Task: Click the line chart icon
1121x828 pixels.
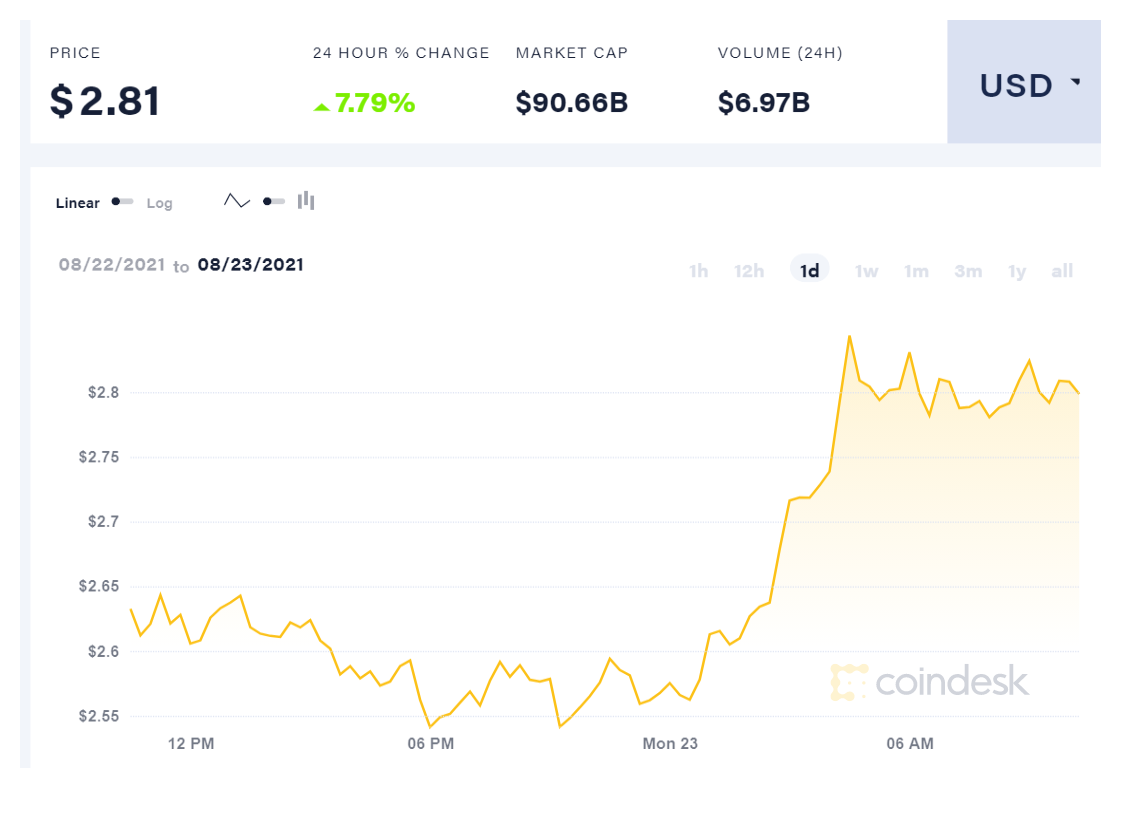Action: click(x=237, y=201)
